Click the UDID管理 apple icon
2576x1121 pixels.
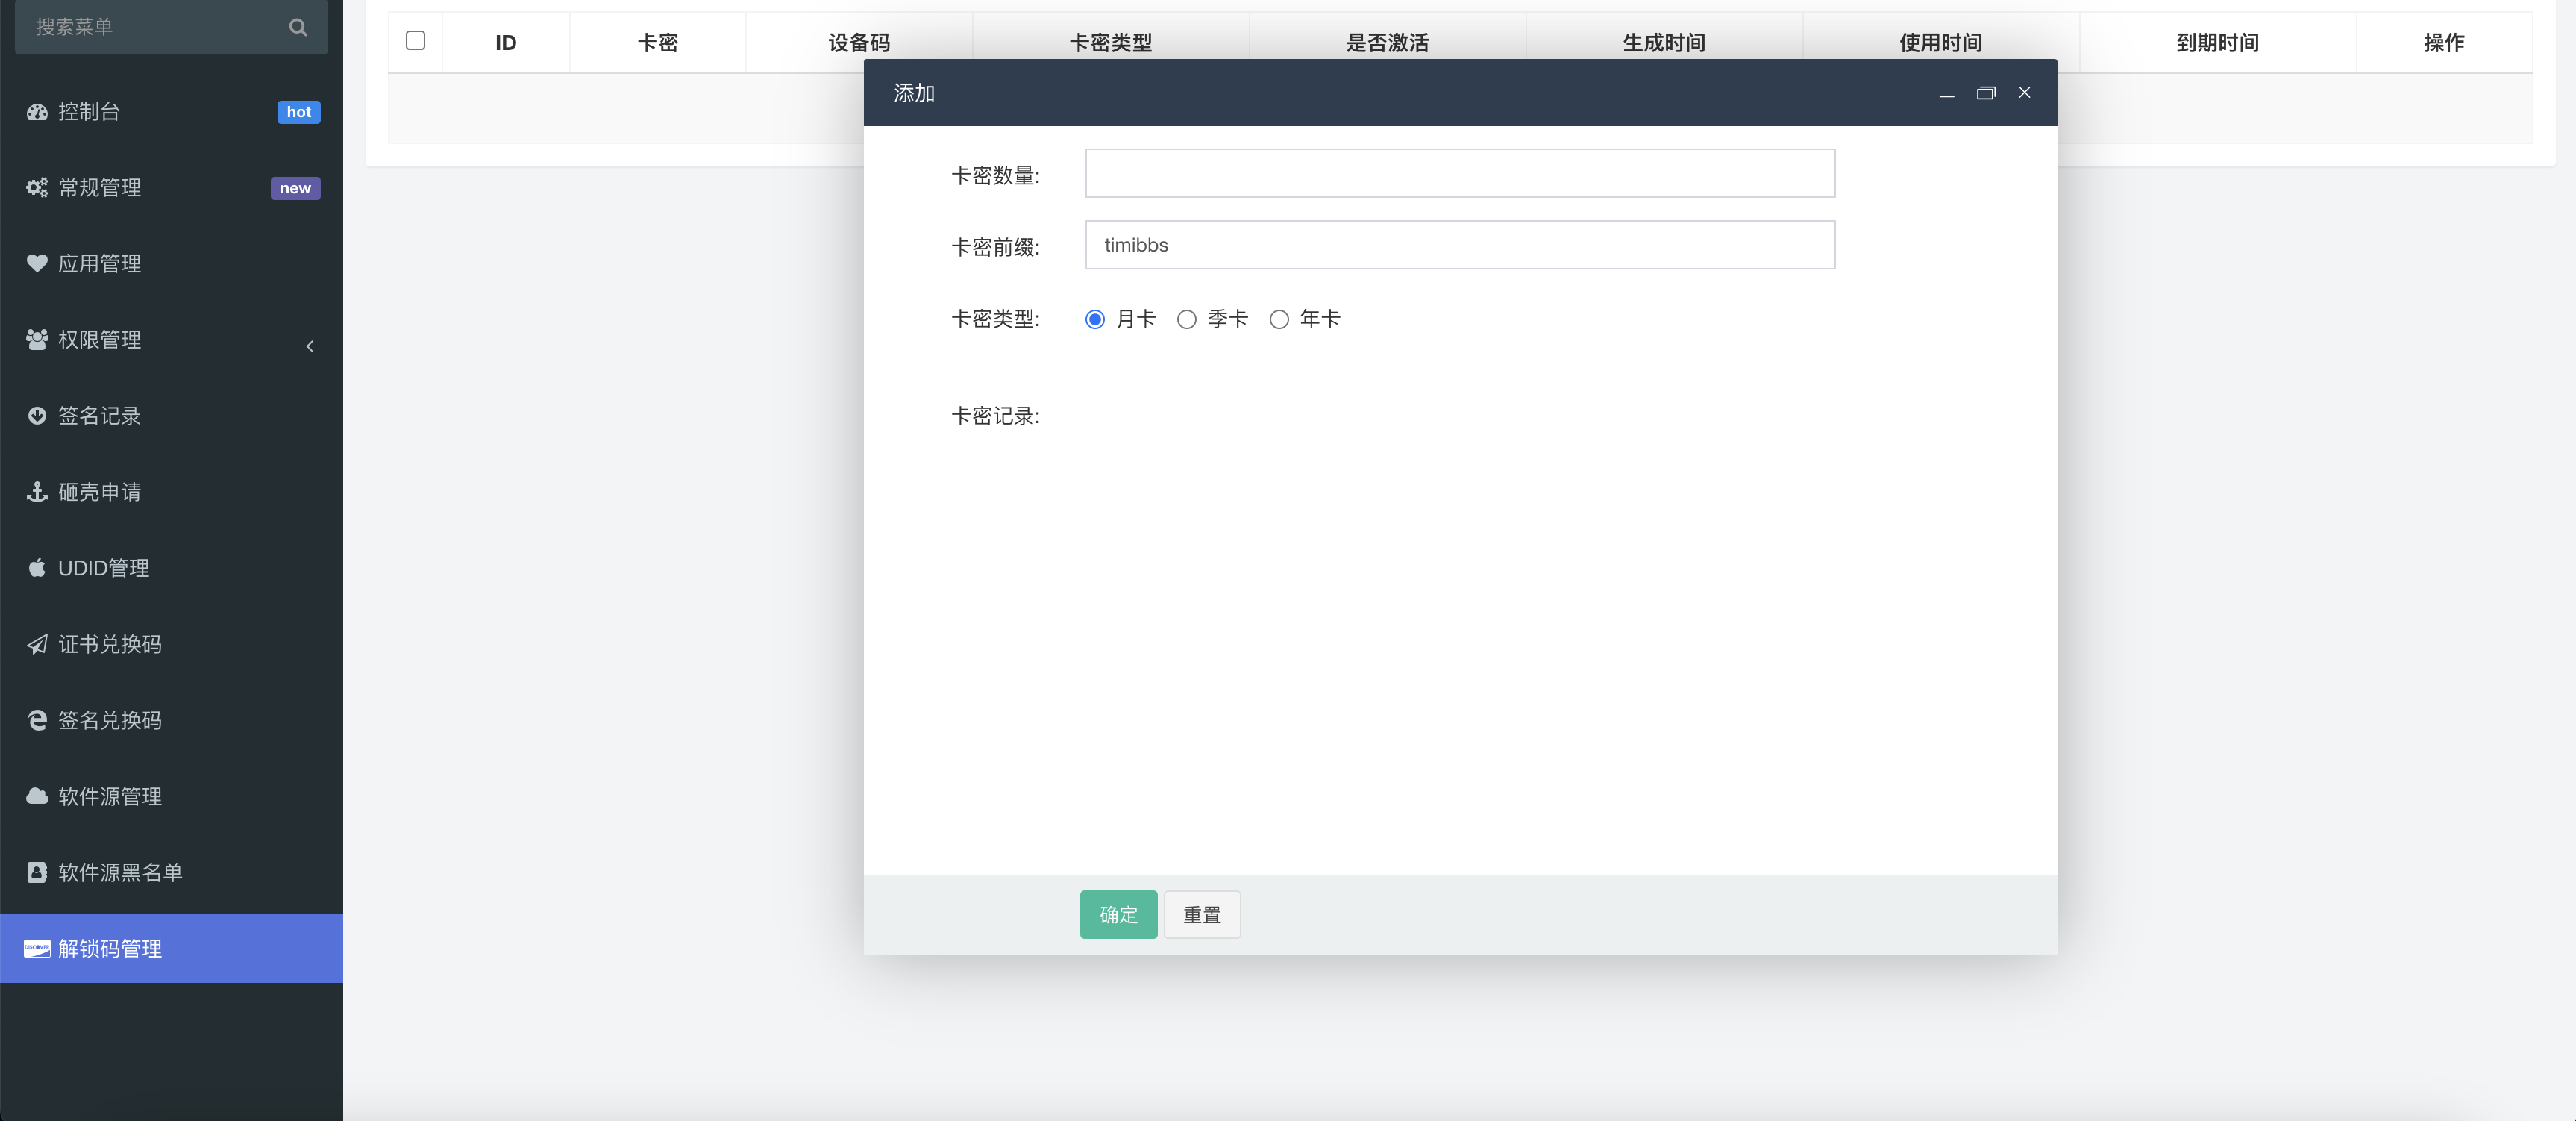pos(37,568)
